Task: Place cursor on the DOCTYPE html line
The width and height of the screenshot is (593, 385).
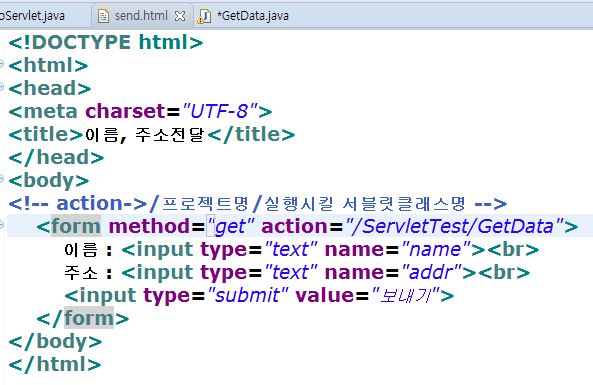Action: coord(106,42)
